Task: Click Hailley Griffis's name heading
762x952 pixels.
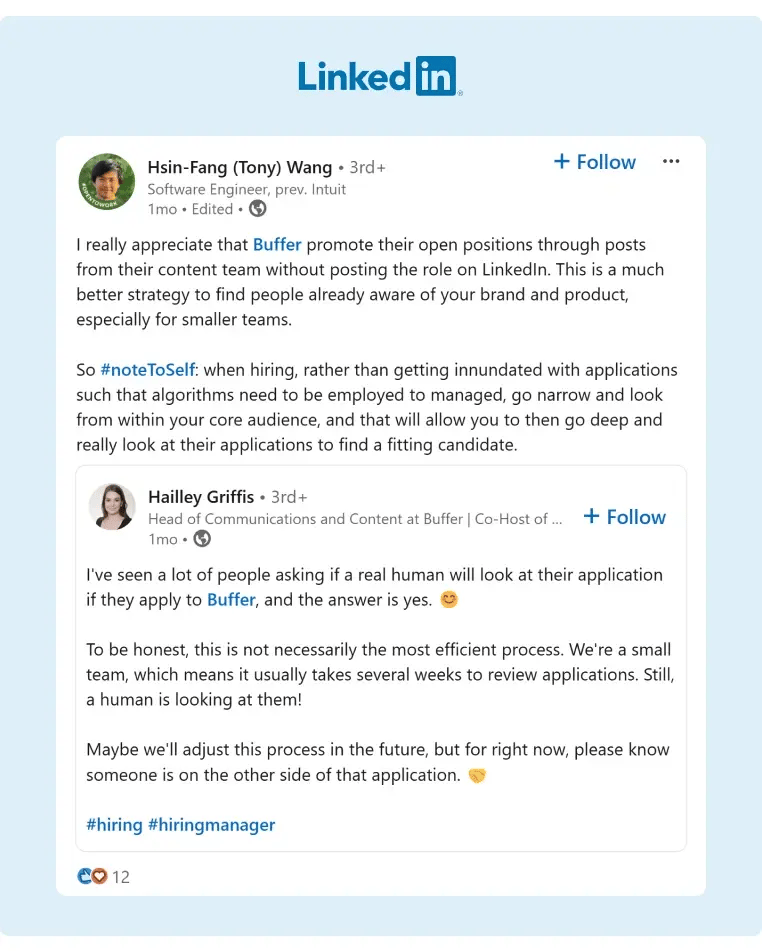Action: click(200, 497)
